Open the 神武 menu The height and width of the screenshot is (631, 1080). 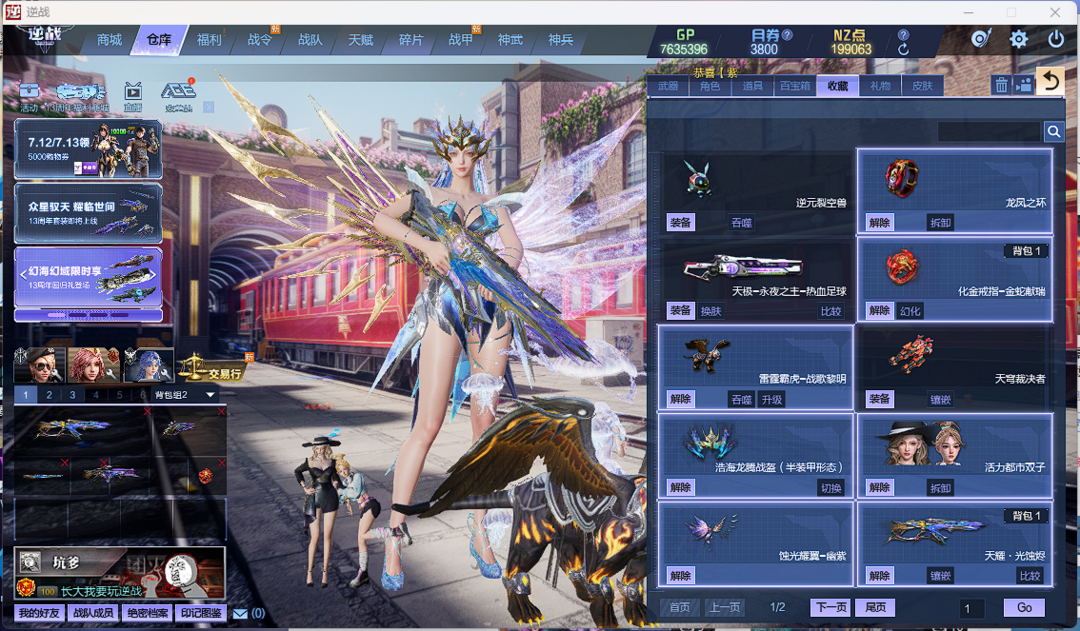click(x=510, y=40)
